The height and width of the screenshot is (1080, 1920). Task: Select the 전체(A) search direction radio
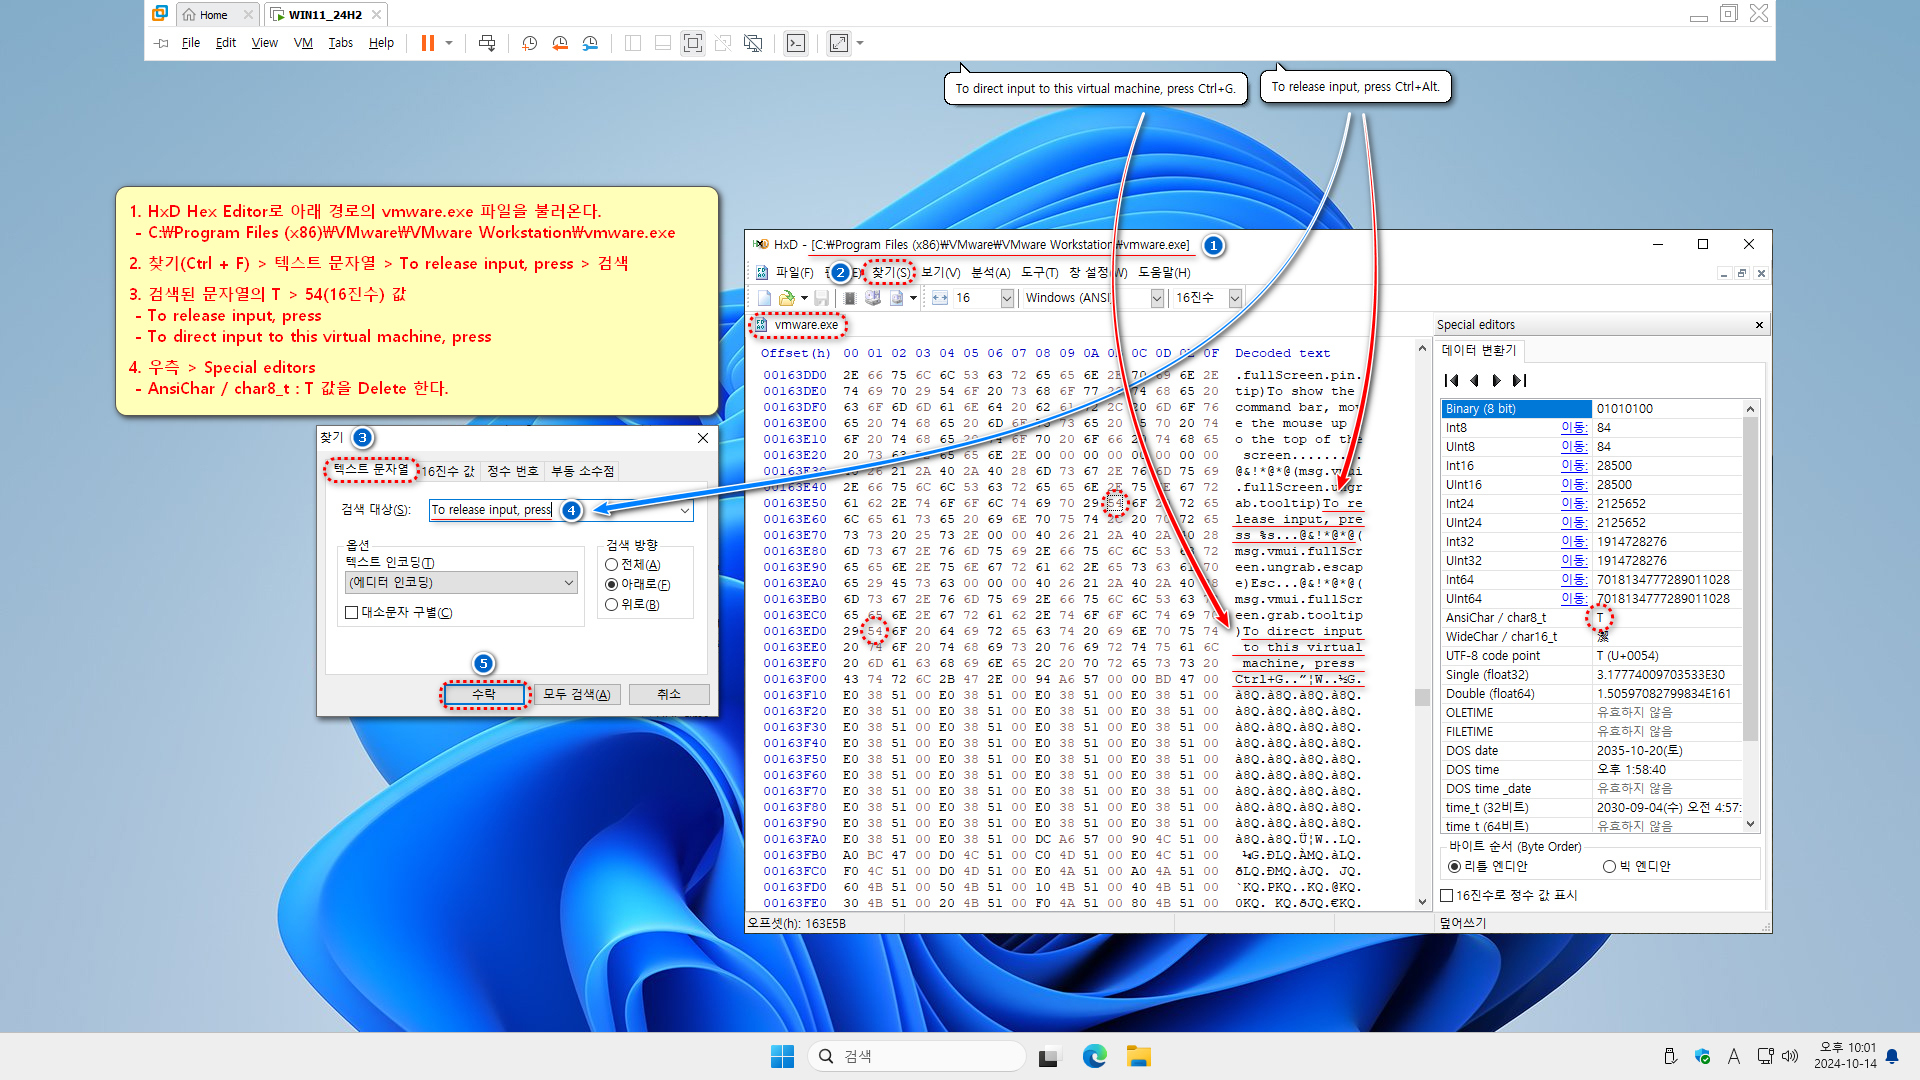click(612, 565)
